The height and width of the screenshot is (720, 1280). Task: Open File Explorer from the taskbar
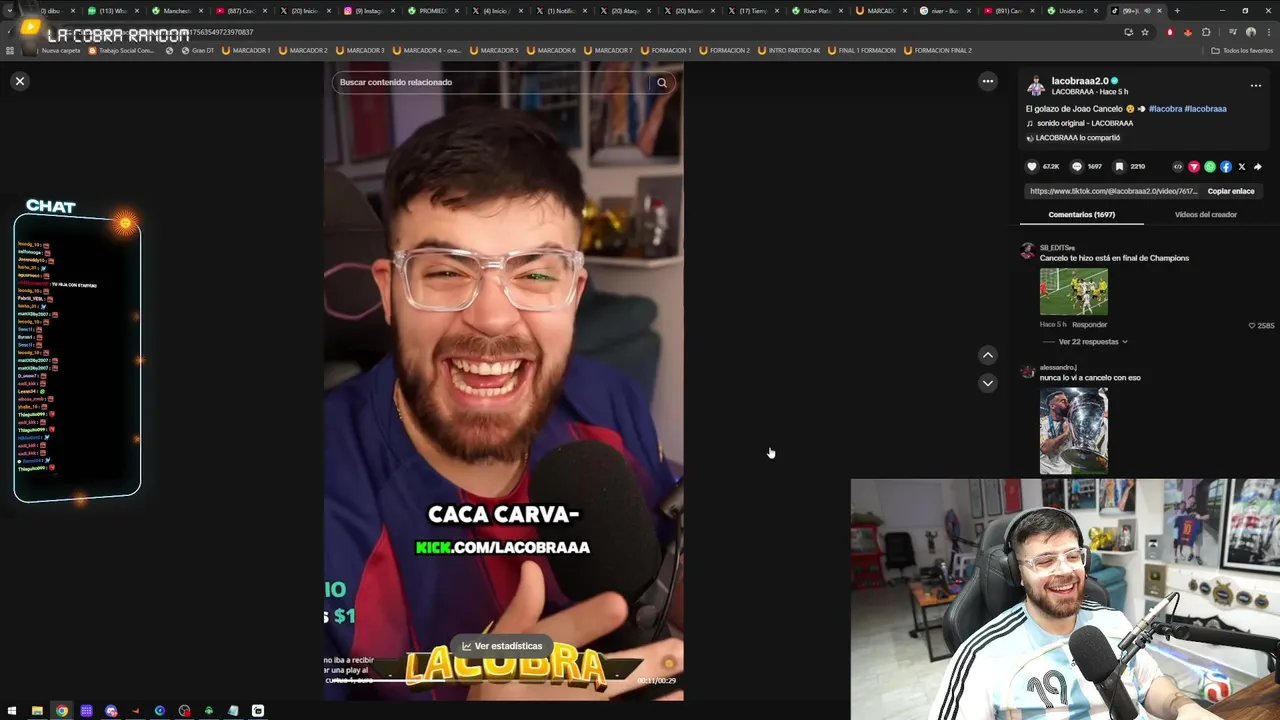(x=37, y=711)
